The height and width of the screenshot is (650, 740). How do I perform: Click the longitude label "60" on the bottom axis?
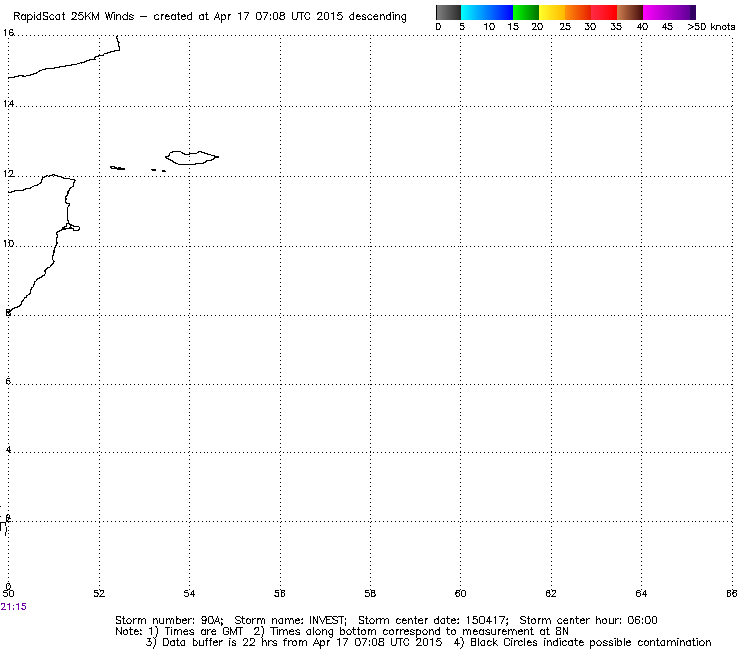pos(460,593)
